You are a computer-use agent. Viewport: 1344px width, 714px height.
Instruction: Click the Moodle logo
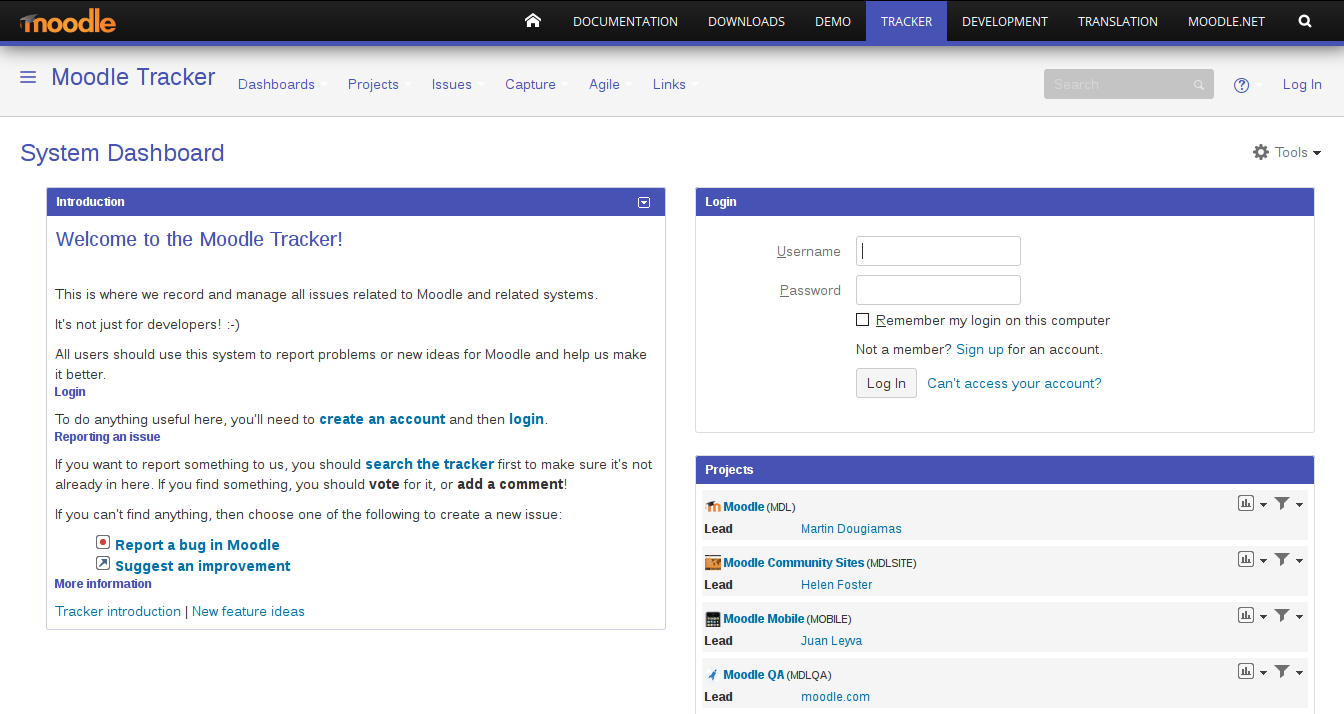pyautogui.click(x=67, y=21)
